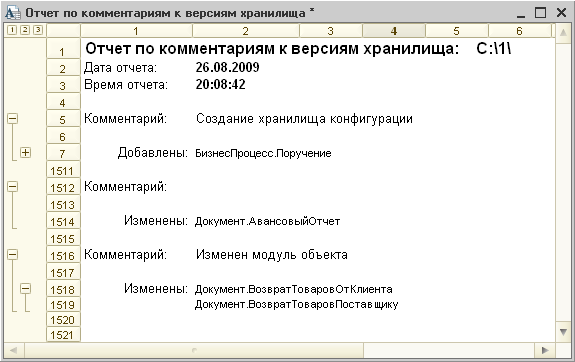Click the horizontal scrollbar thumb
The width and height of the screenshot is (575, 362).
click(x=194, y=350)
